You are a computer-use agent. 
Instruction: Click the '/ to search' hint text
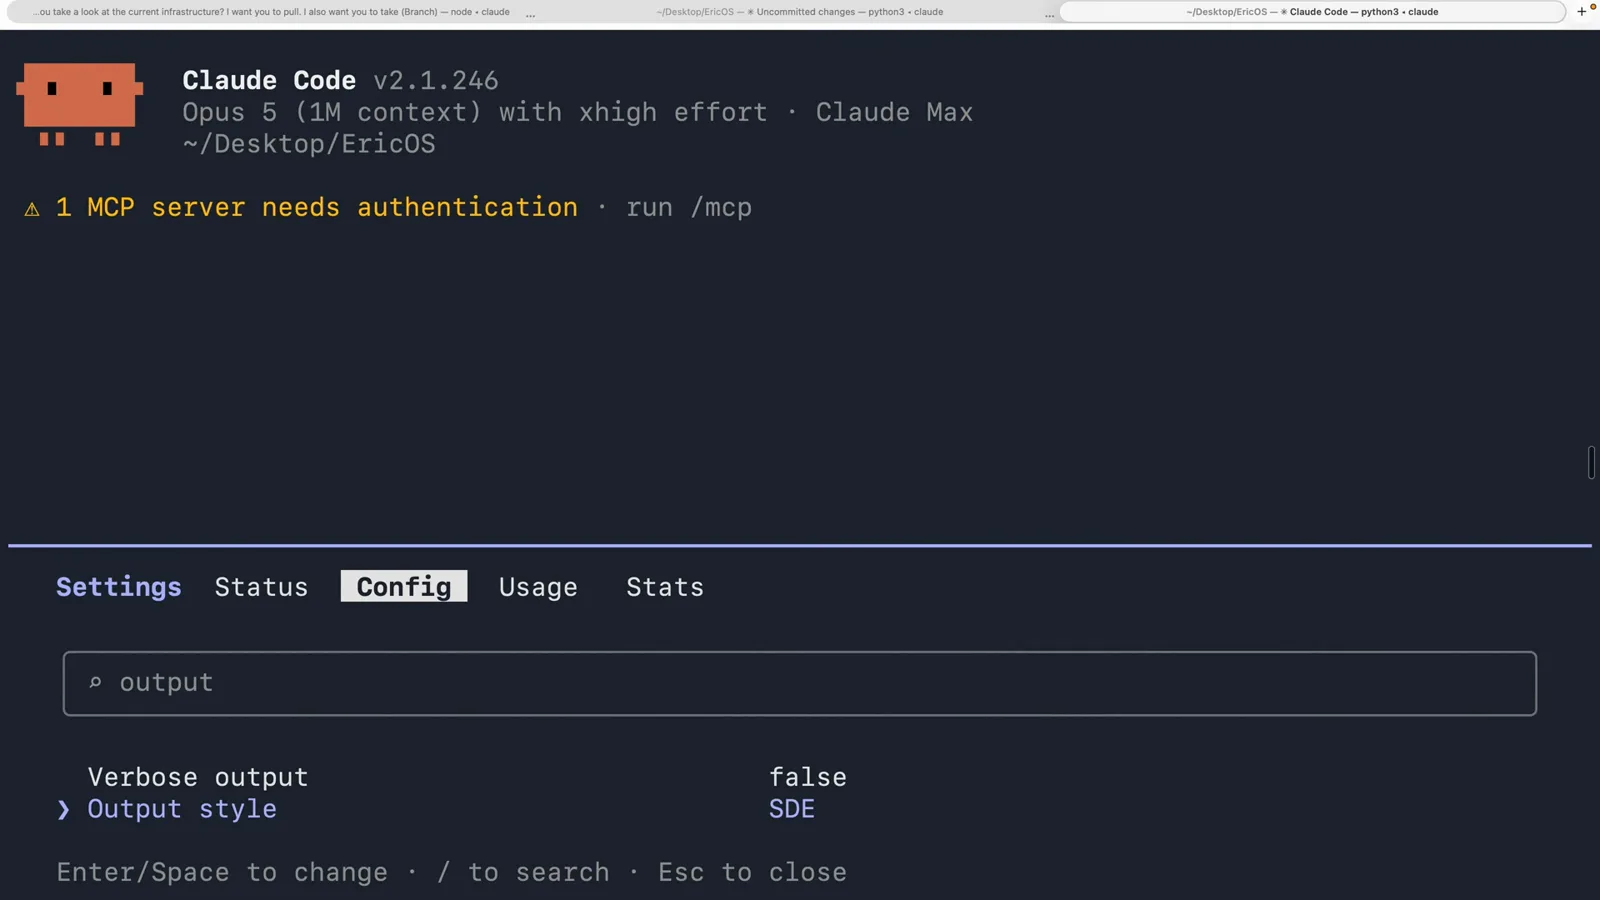[x=523, y=872]
